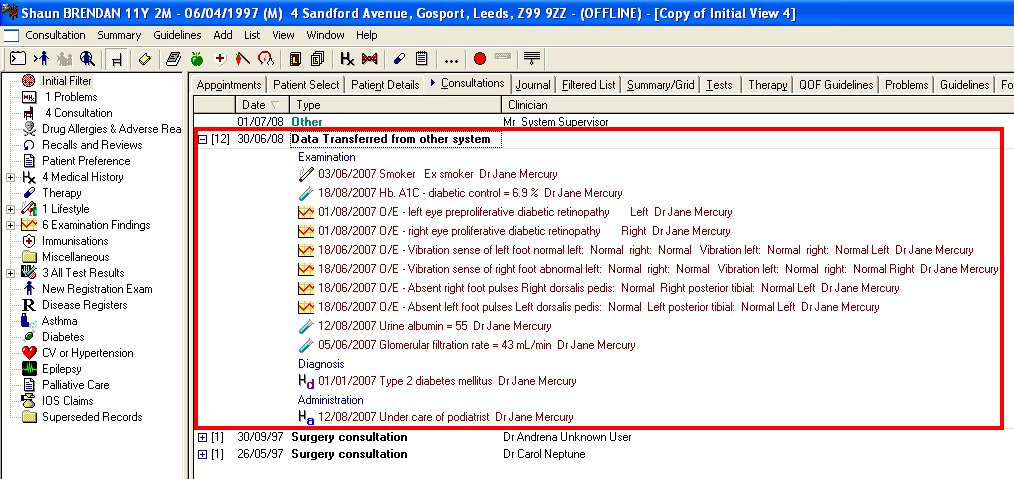Click the eraser toolbar icon

tap(145, 59)
